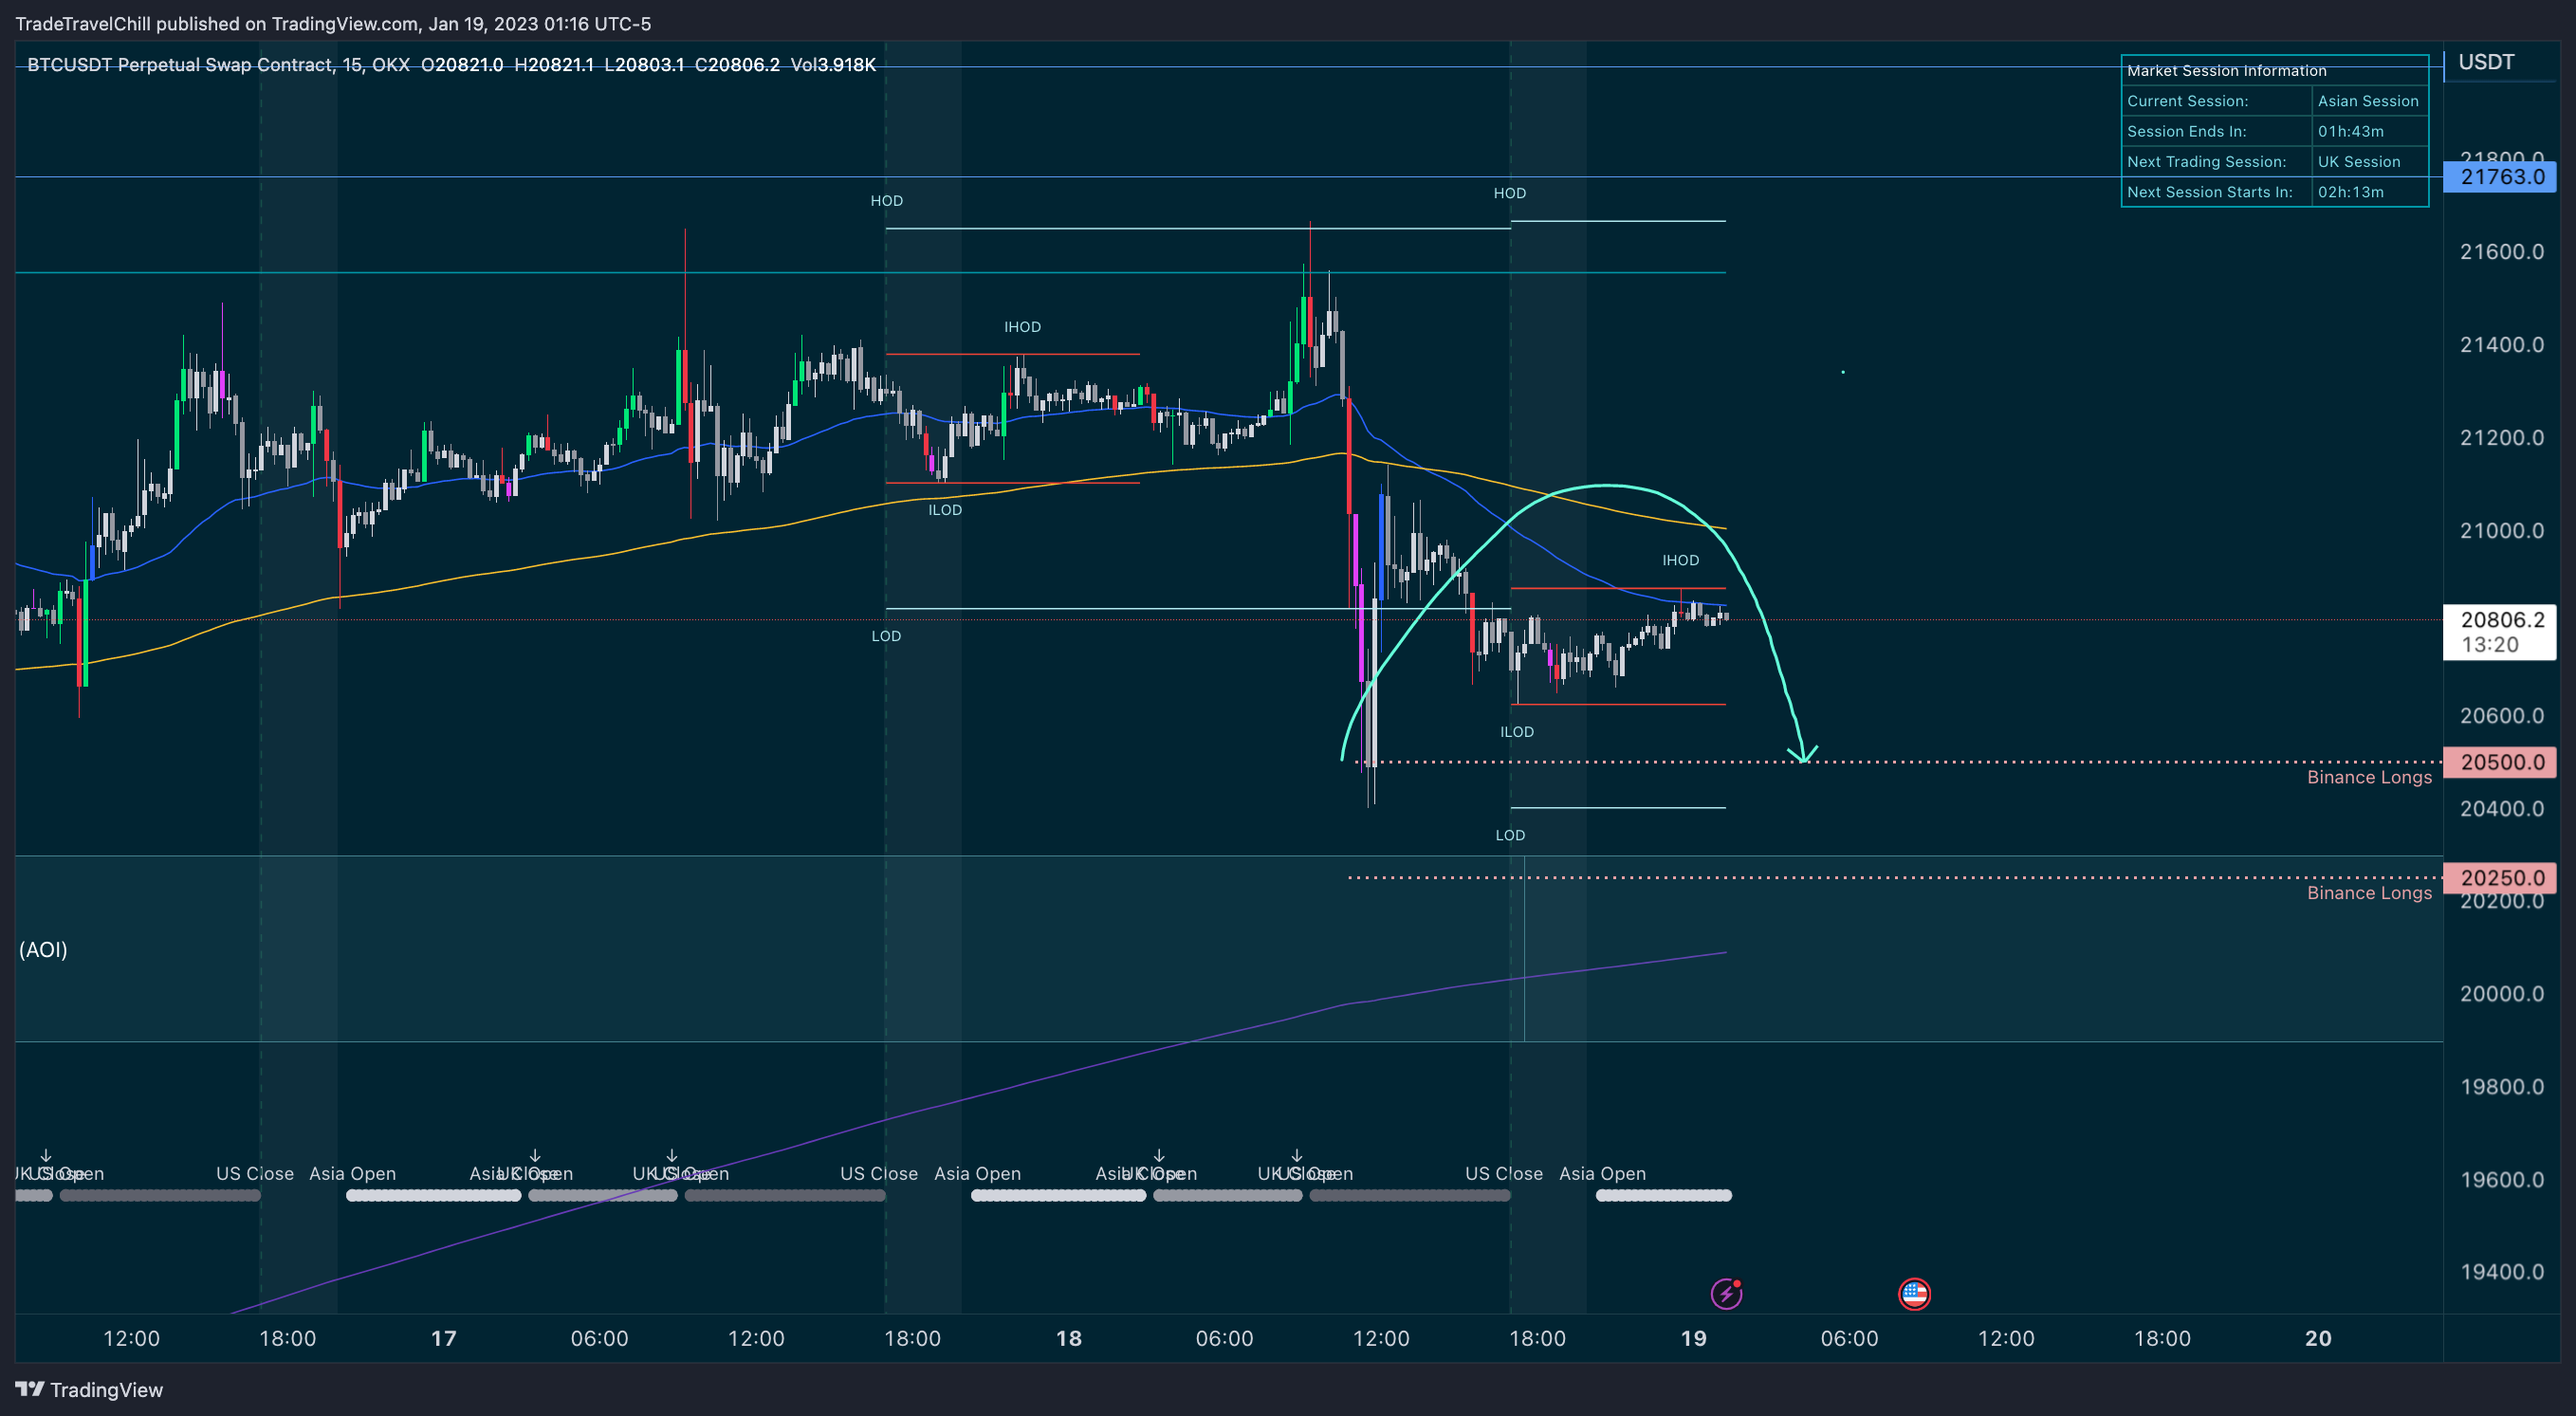Click the ILOD label near 20600
This screenshot has width=2576, height=1416.
point(1516,732)
